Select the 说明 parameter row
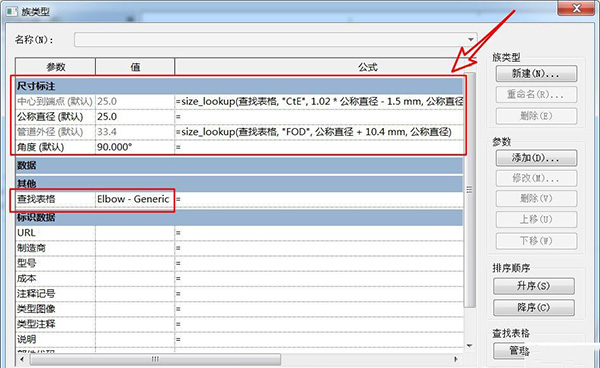The image size is (600, 368). tap(239, 340)
